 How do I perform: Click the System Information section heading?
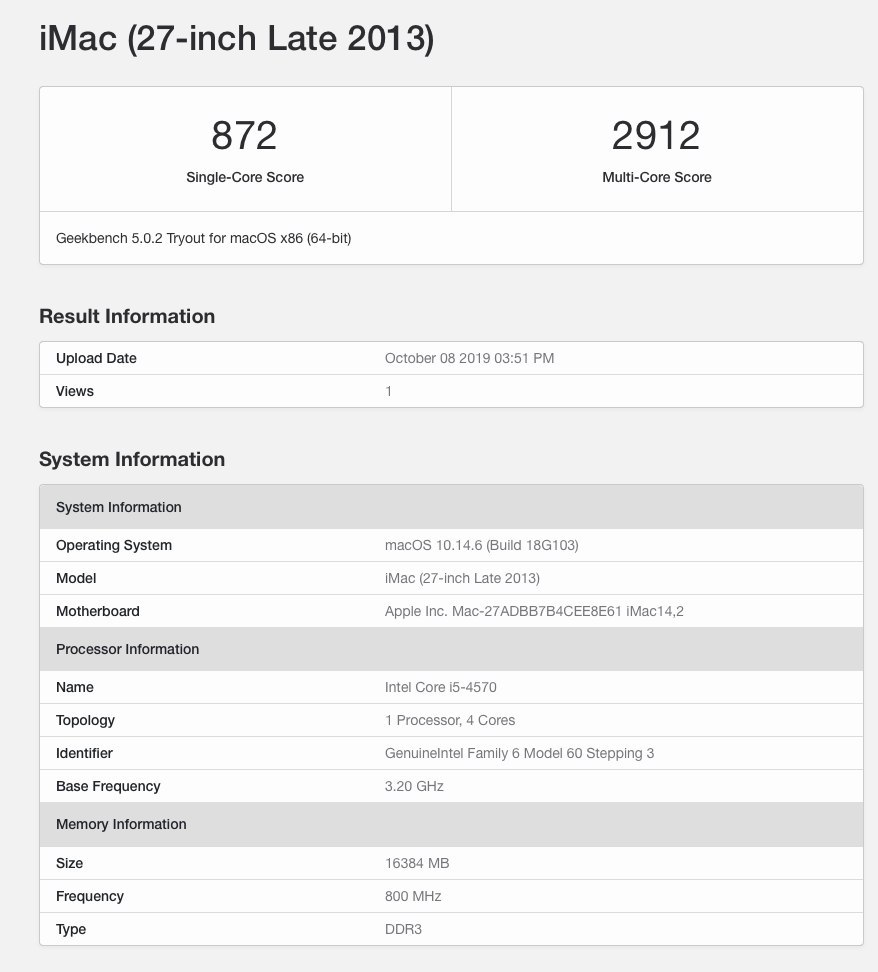[x=132, y=459]
